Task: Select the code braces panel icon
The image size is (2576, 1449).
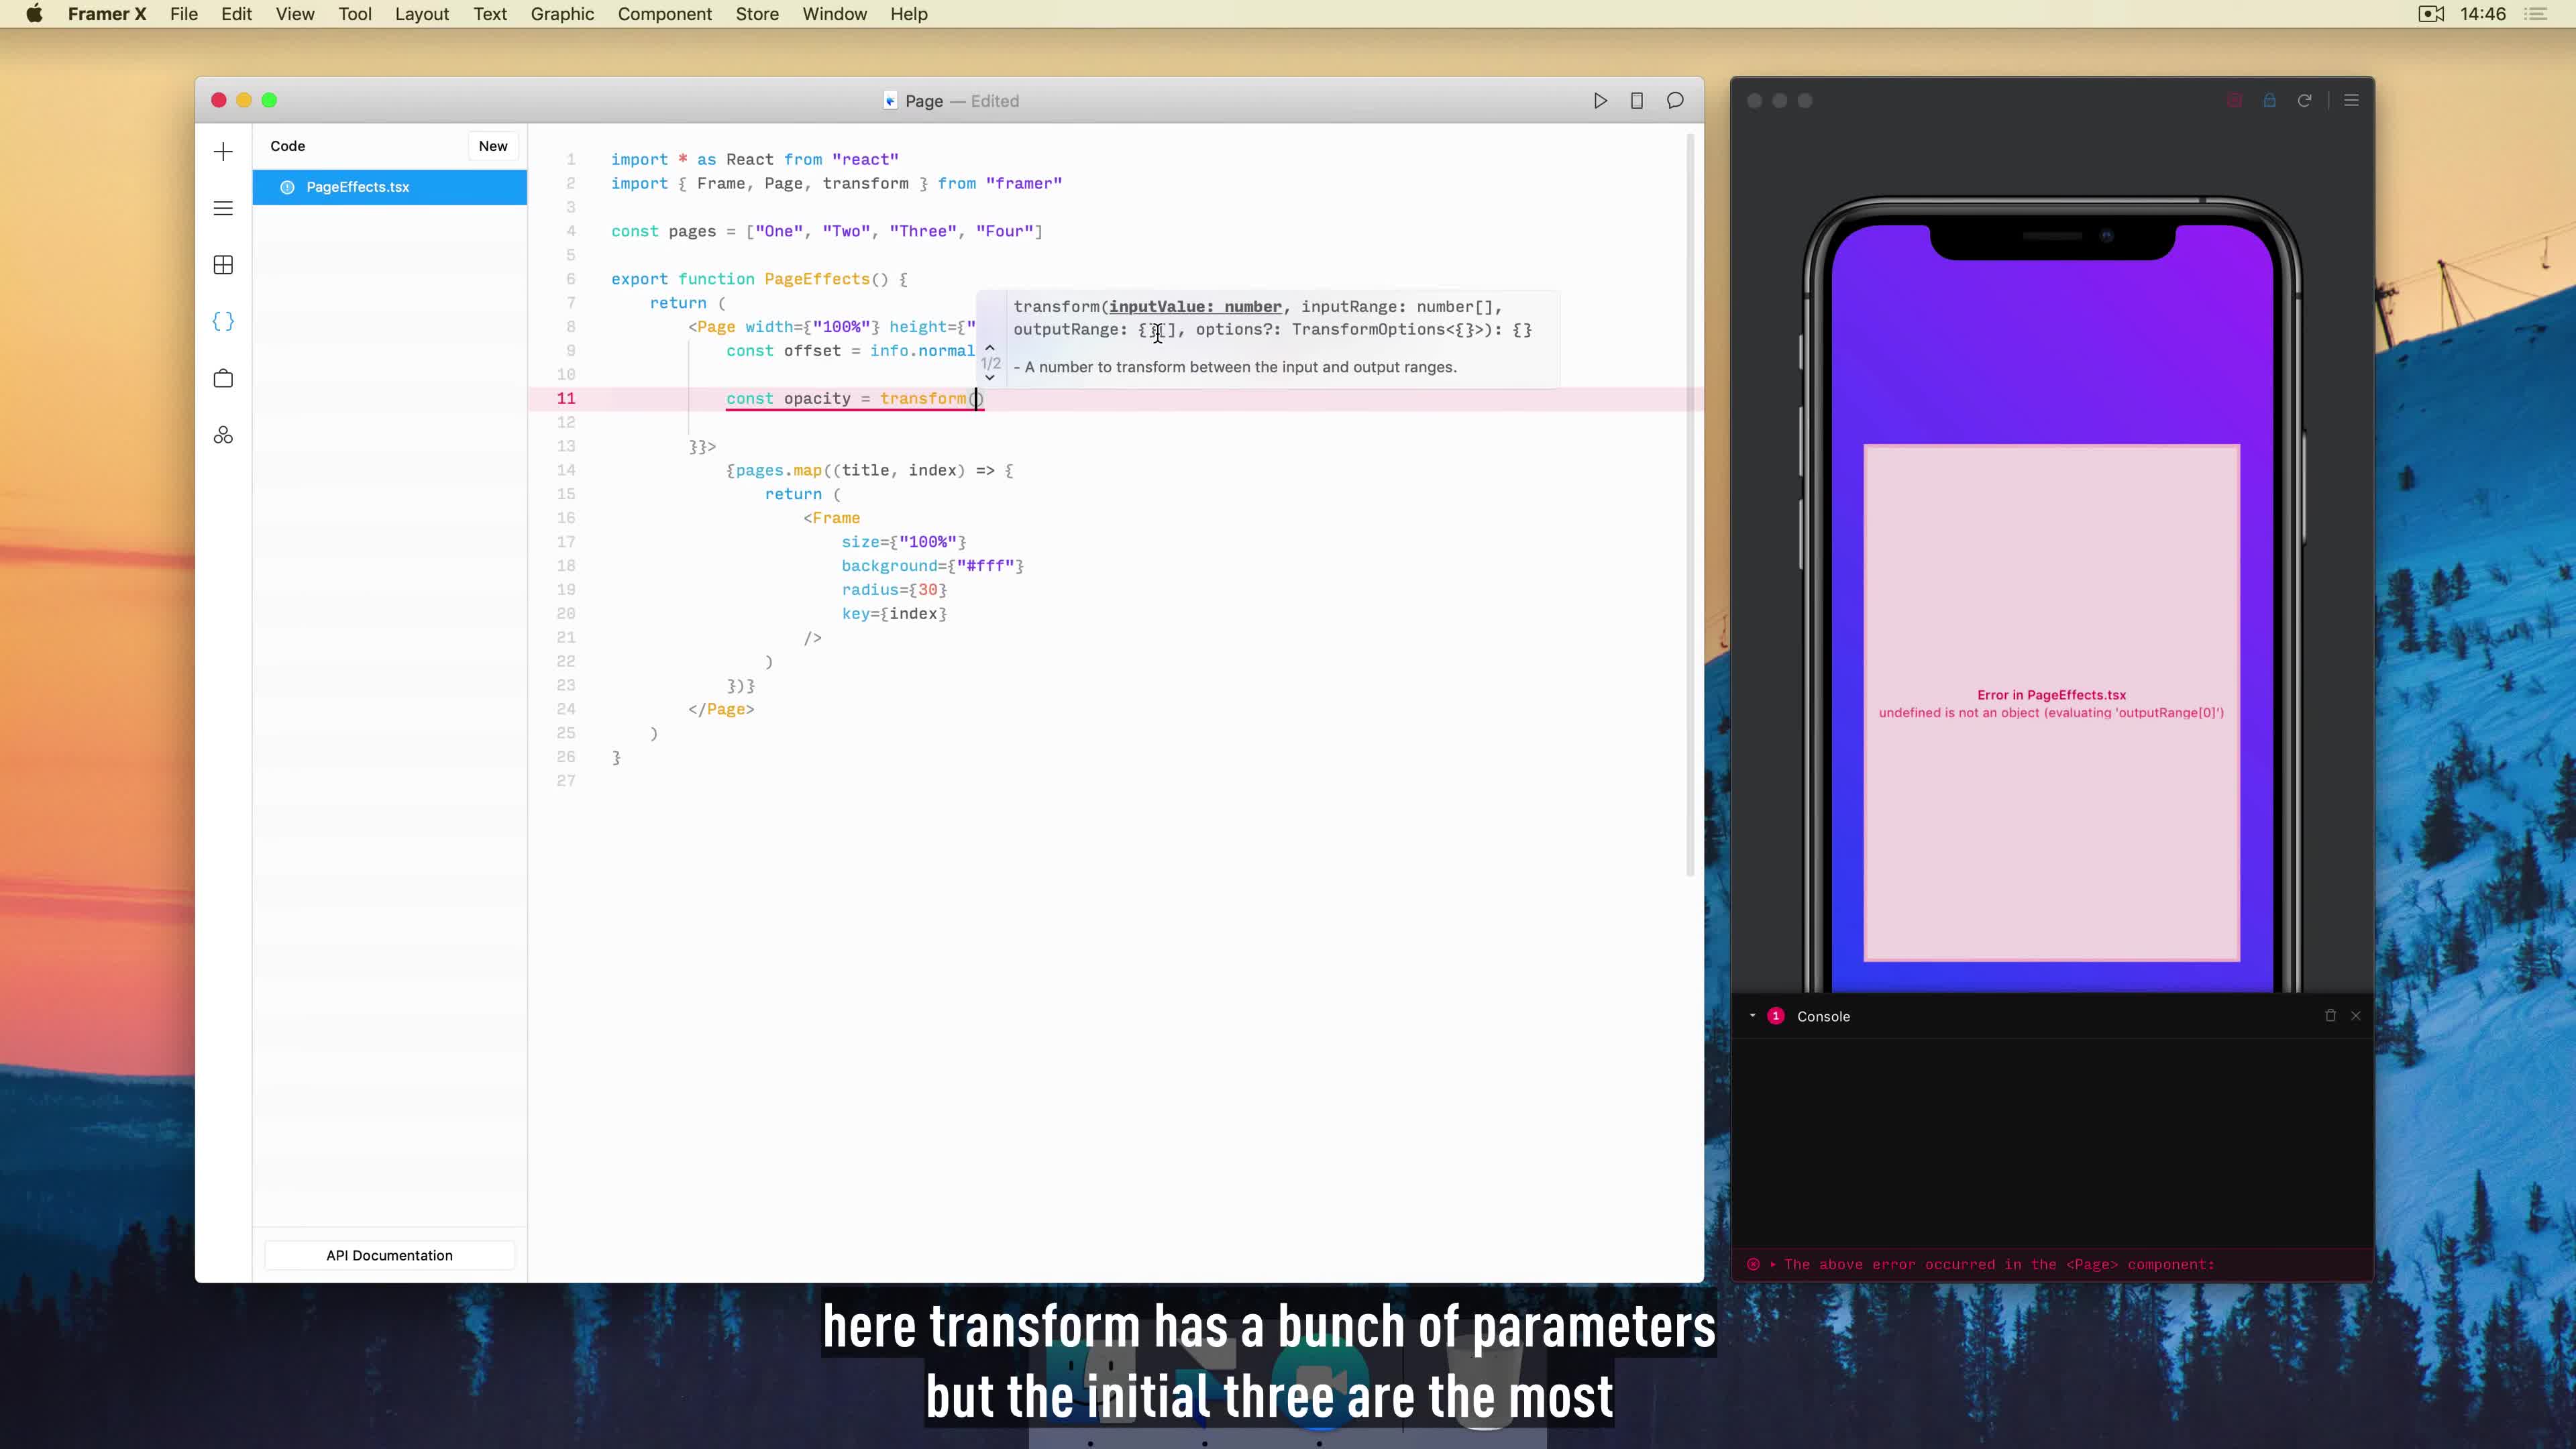Action: tap(223, 321)
